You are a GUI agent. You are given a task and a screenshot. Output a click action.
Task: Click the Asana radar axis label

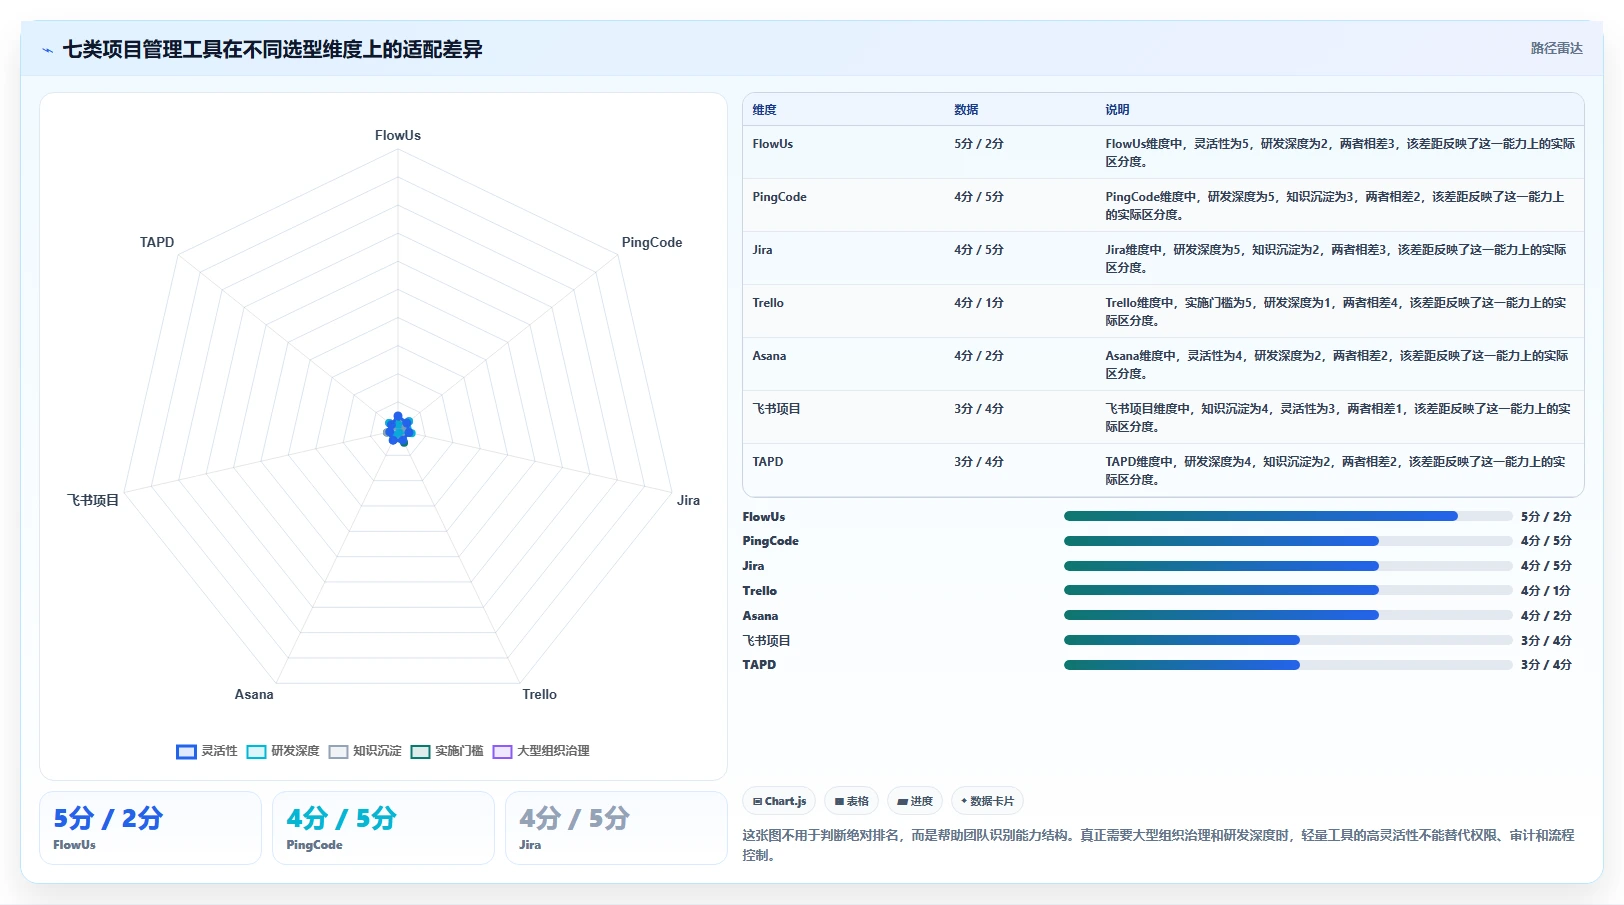(x=254, y=694)
